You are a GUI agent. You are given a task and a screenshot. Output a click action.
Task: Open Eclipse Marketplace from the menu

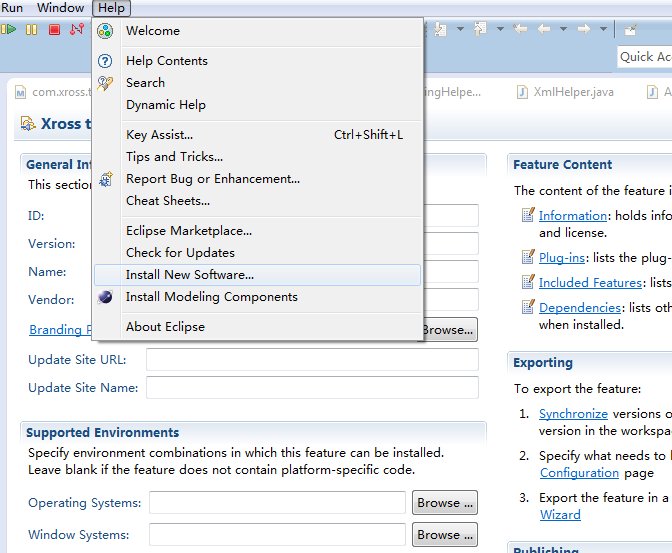click(x=189, y=231)
